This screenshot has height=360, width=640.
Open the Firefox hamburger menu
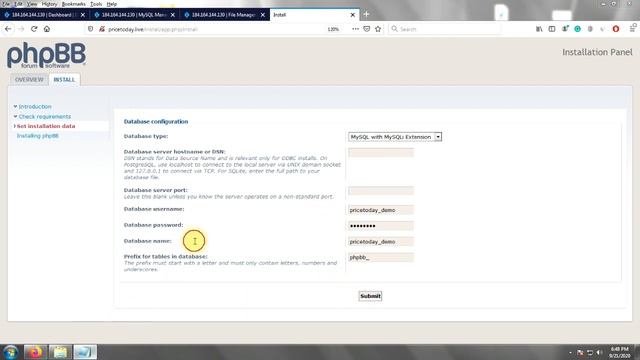(x=633, y=29)
